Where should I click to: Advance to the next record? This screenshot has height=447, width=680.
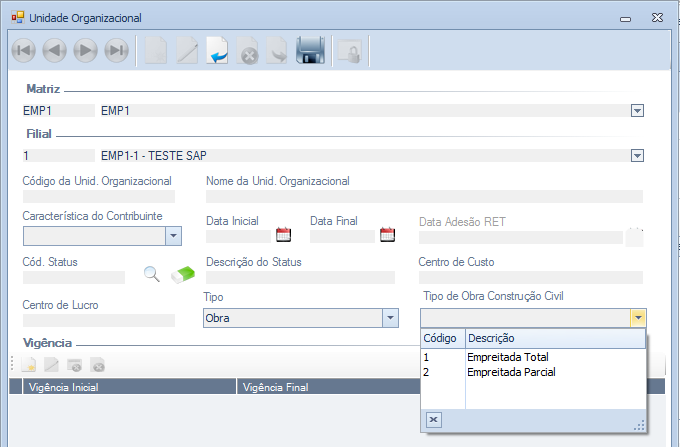(x=86, y=51)
